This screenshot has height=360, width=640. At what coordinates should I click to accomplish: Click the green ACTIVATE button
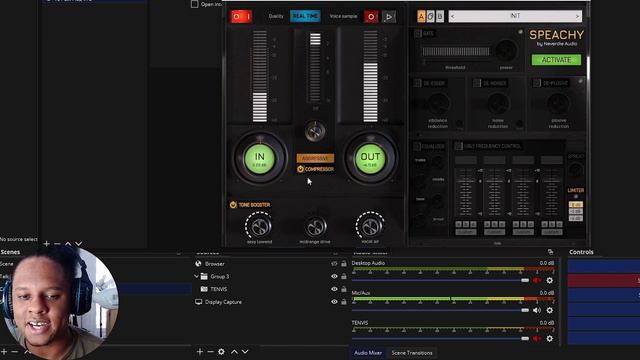click(556, 60)
